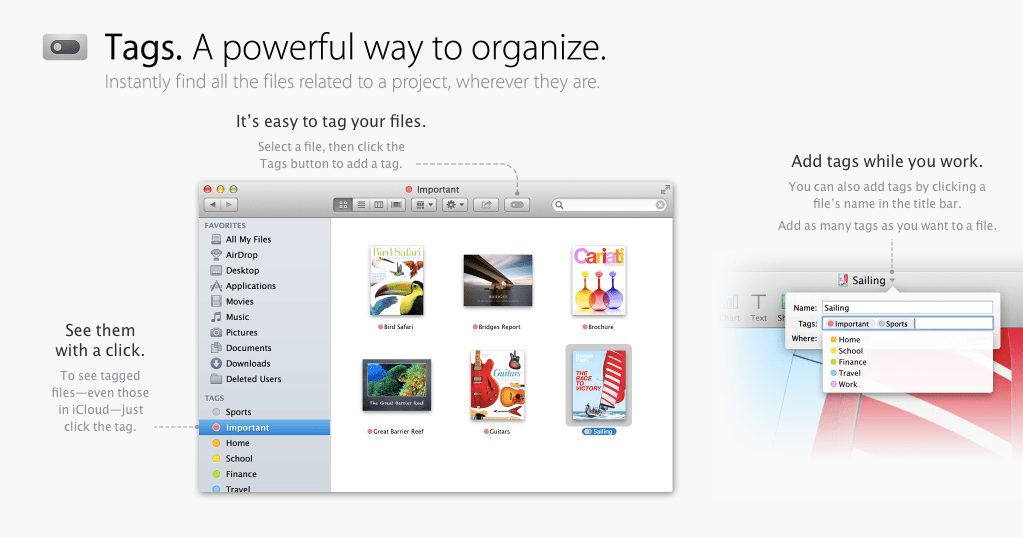Click the Share toolbar button
Image resolution: width=1023 pixels, height=537 pixels.
[486, 205]
